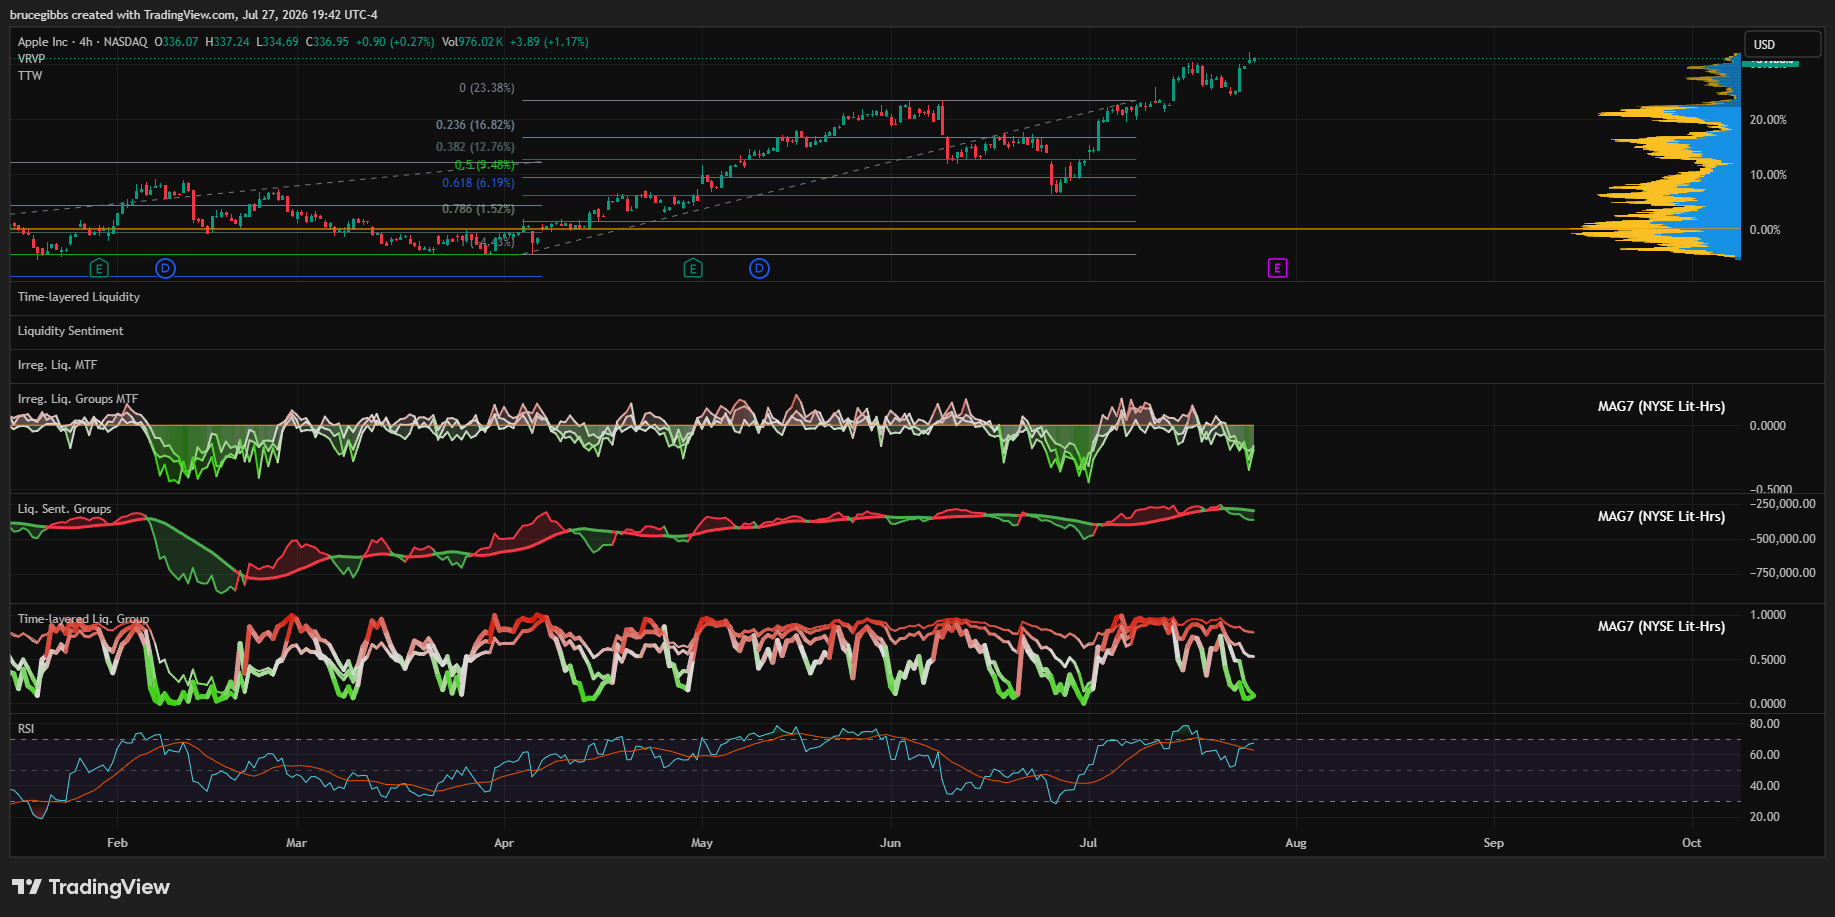Select the green Fib label 0.5 (9.48%)
1835x917 pixels.
click(x=485, y=165)
